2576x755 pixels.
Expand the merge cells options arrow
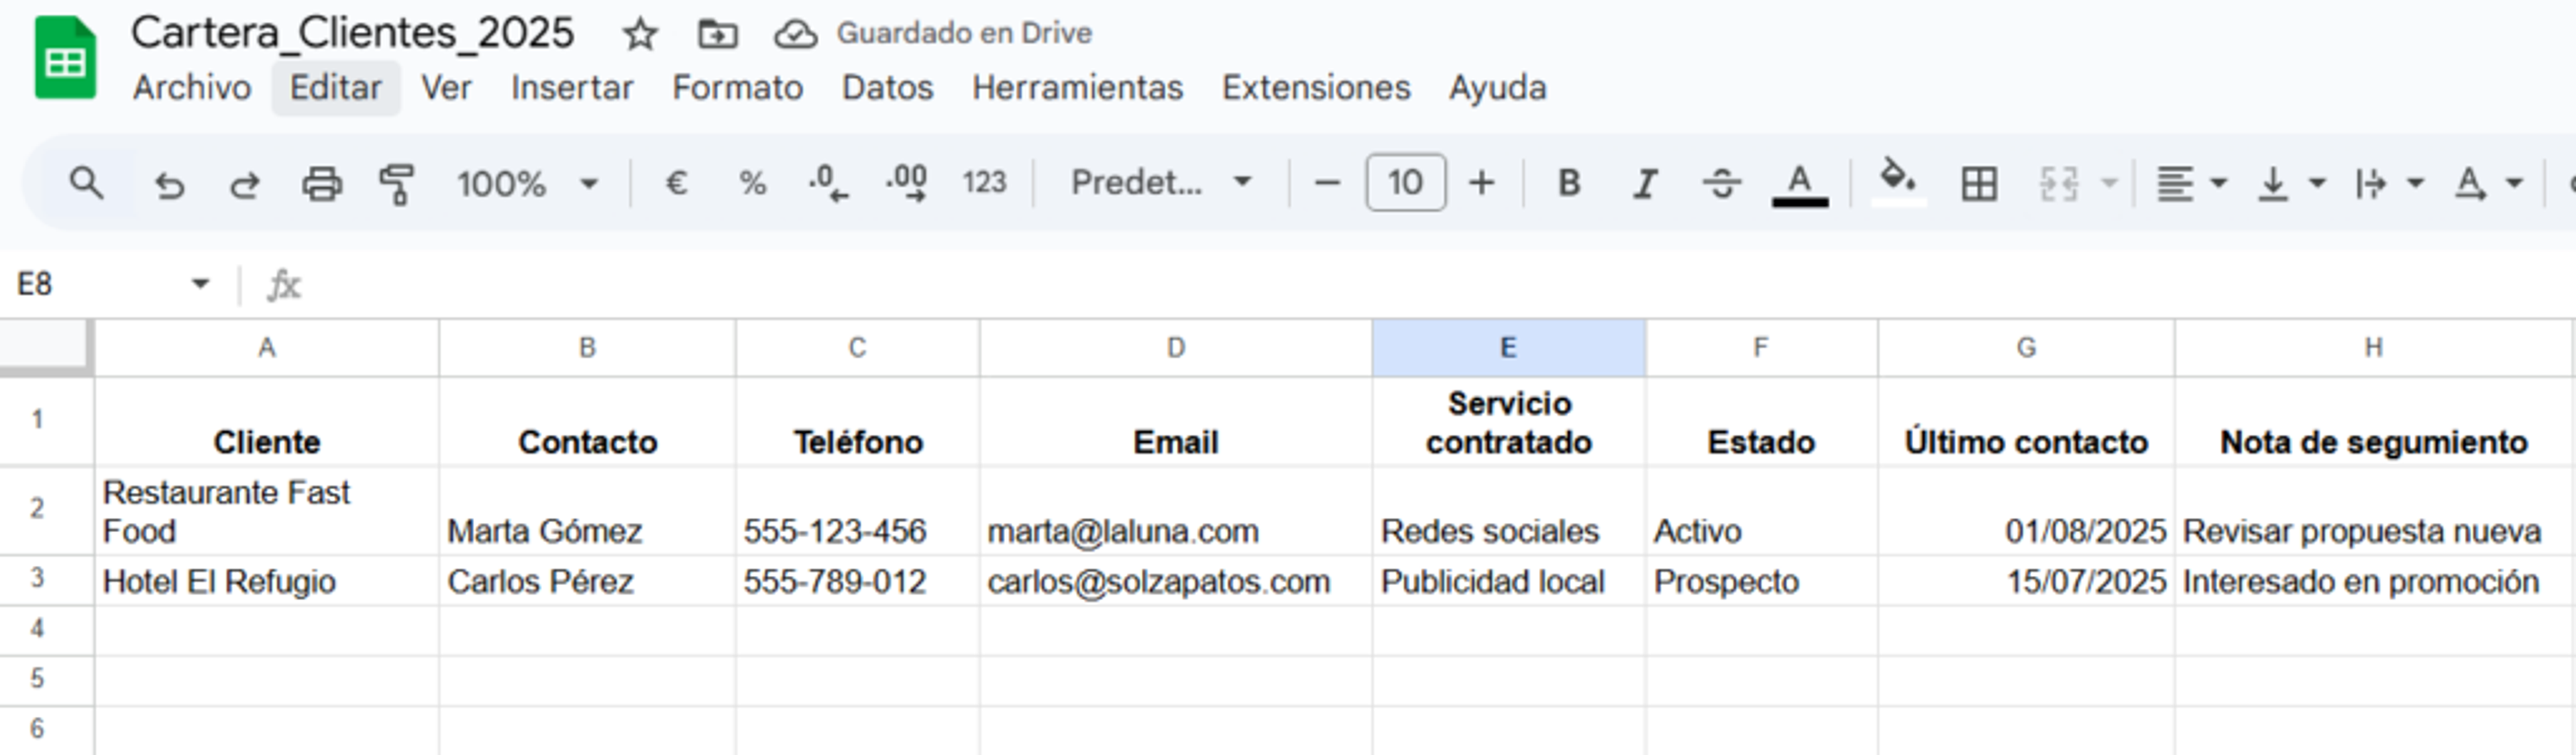pyautogui.click(x=2110, y=183)
